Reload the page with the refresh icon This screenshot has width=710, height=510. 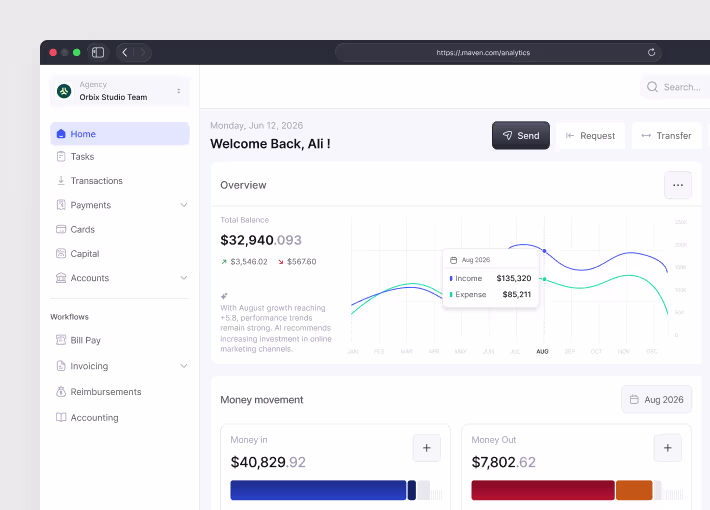(x=651, y=53)
